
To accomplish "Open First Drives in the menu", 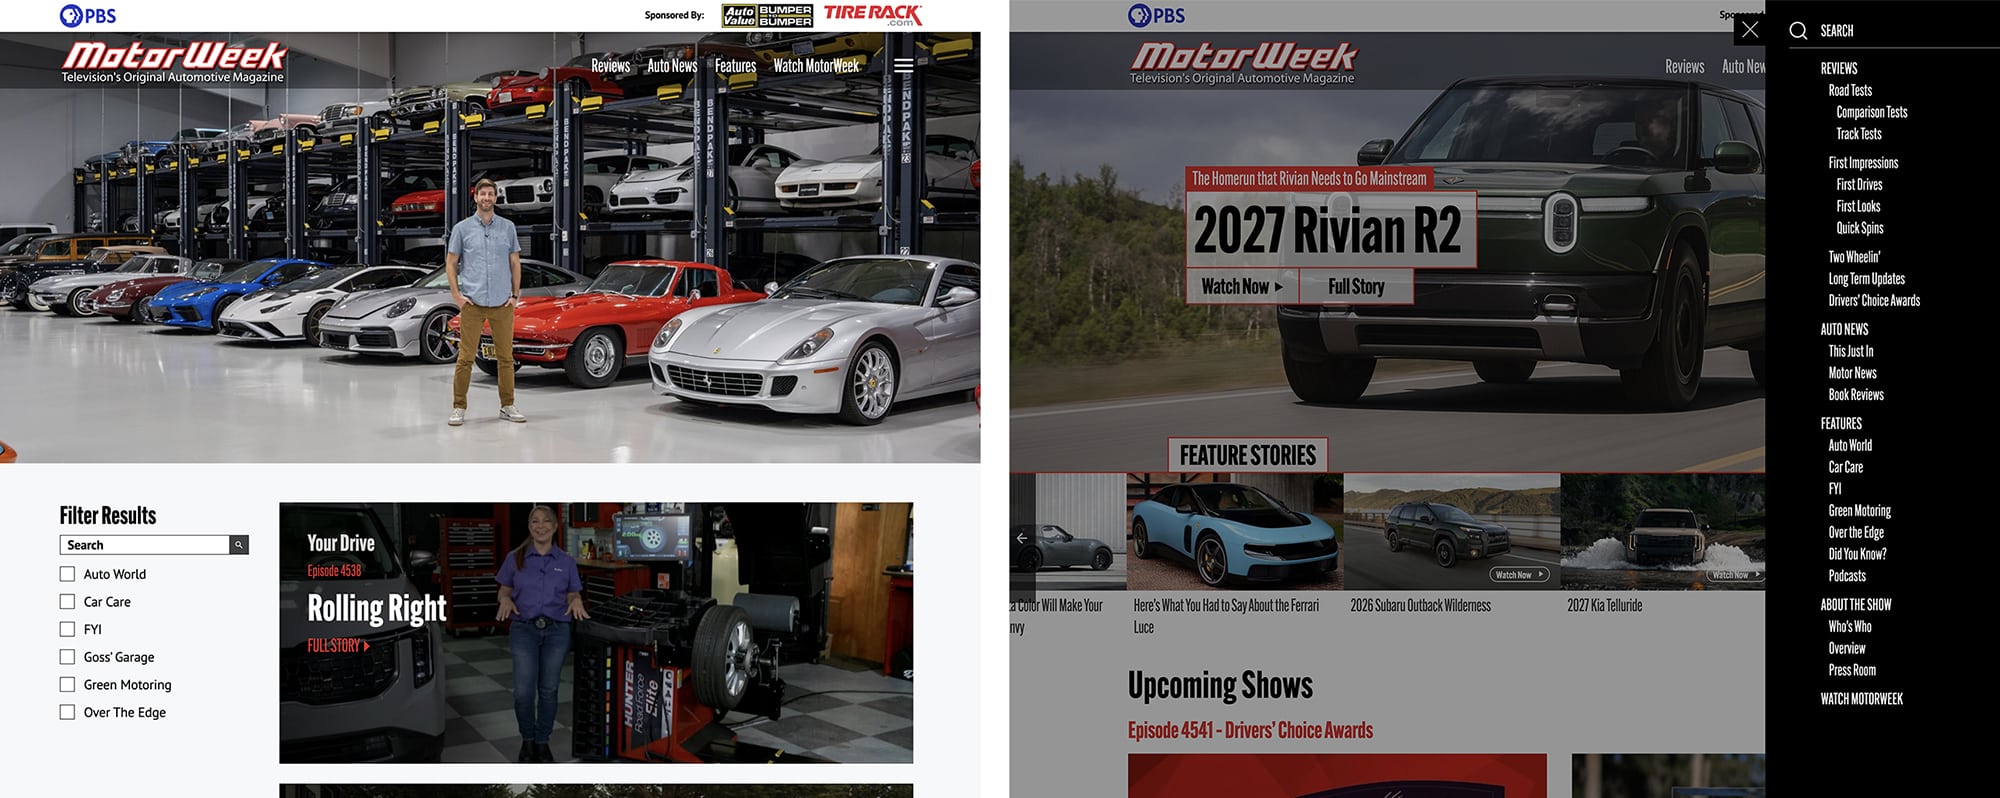I will (1859, 185).
